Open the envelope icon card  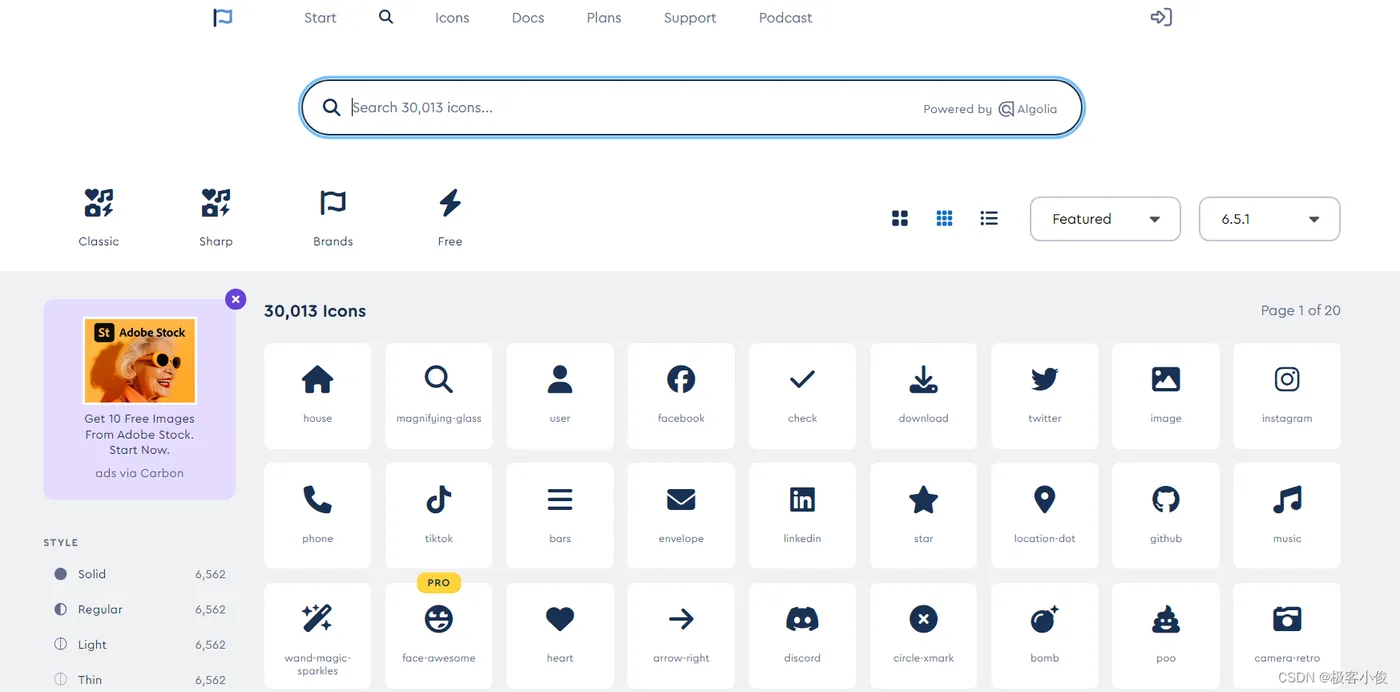[x=681, y=516]
